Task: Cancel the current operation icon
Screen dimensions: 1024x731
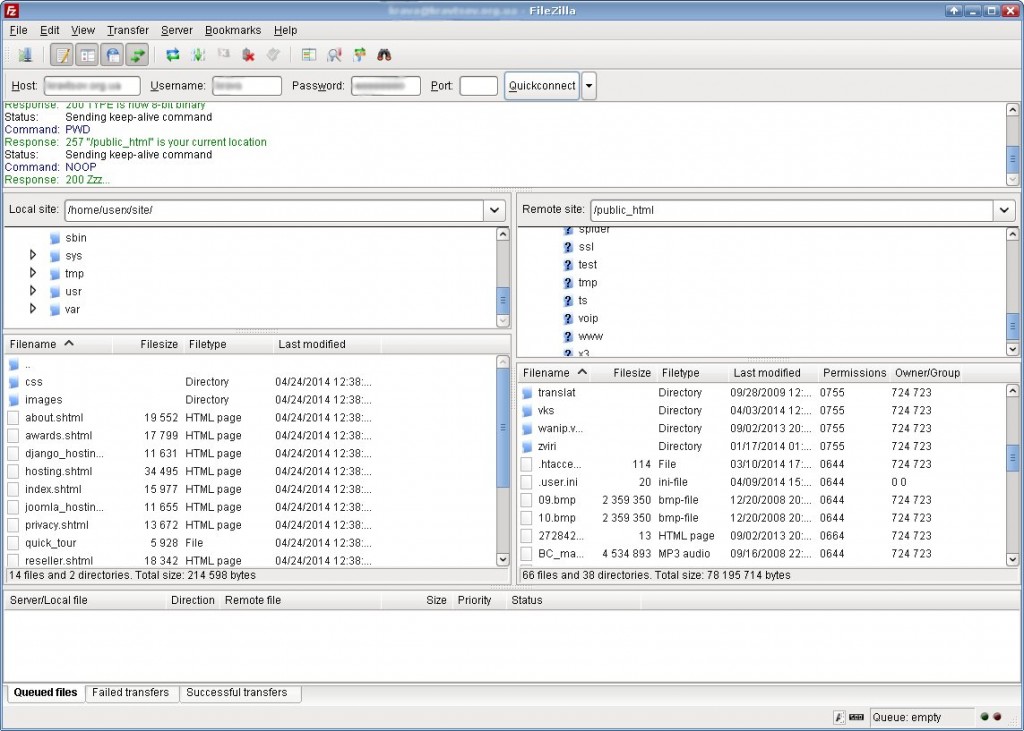Action: pyautogui.click(x=223, y=55)
